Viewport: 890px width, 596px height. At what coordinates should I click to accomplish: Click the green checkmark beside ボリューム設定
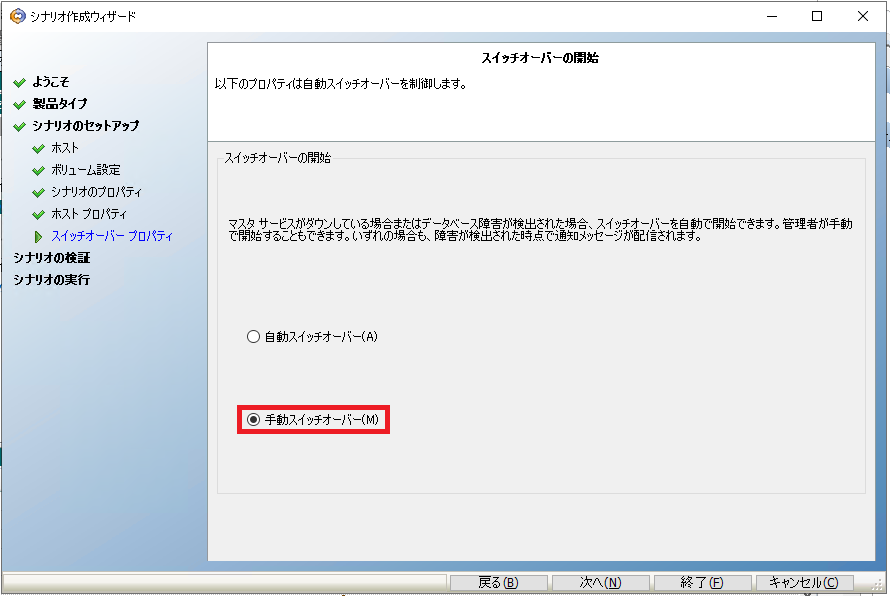click(x=39, y=171)
